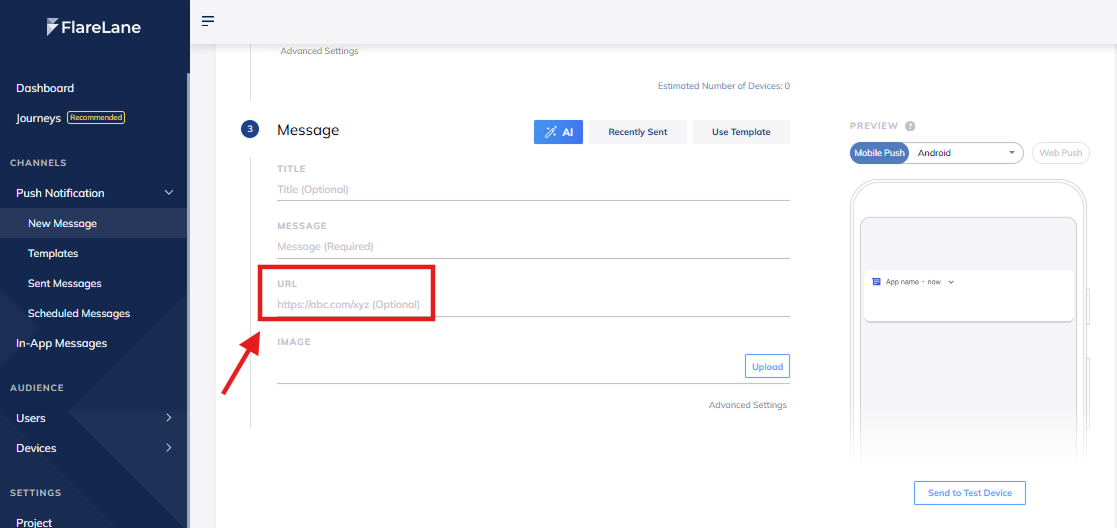This screenshot has height=528, width=1117.
Task: Click the sidebar scrollbar
Action: (x=189, y=299)
